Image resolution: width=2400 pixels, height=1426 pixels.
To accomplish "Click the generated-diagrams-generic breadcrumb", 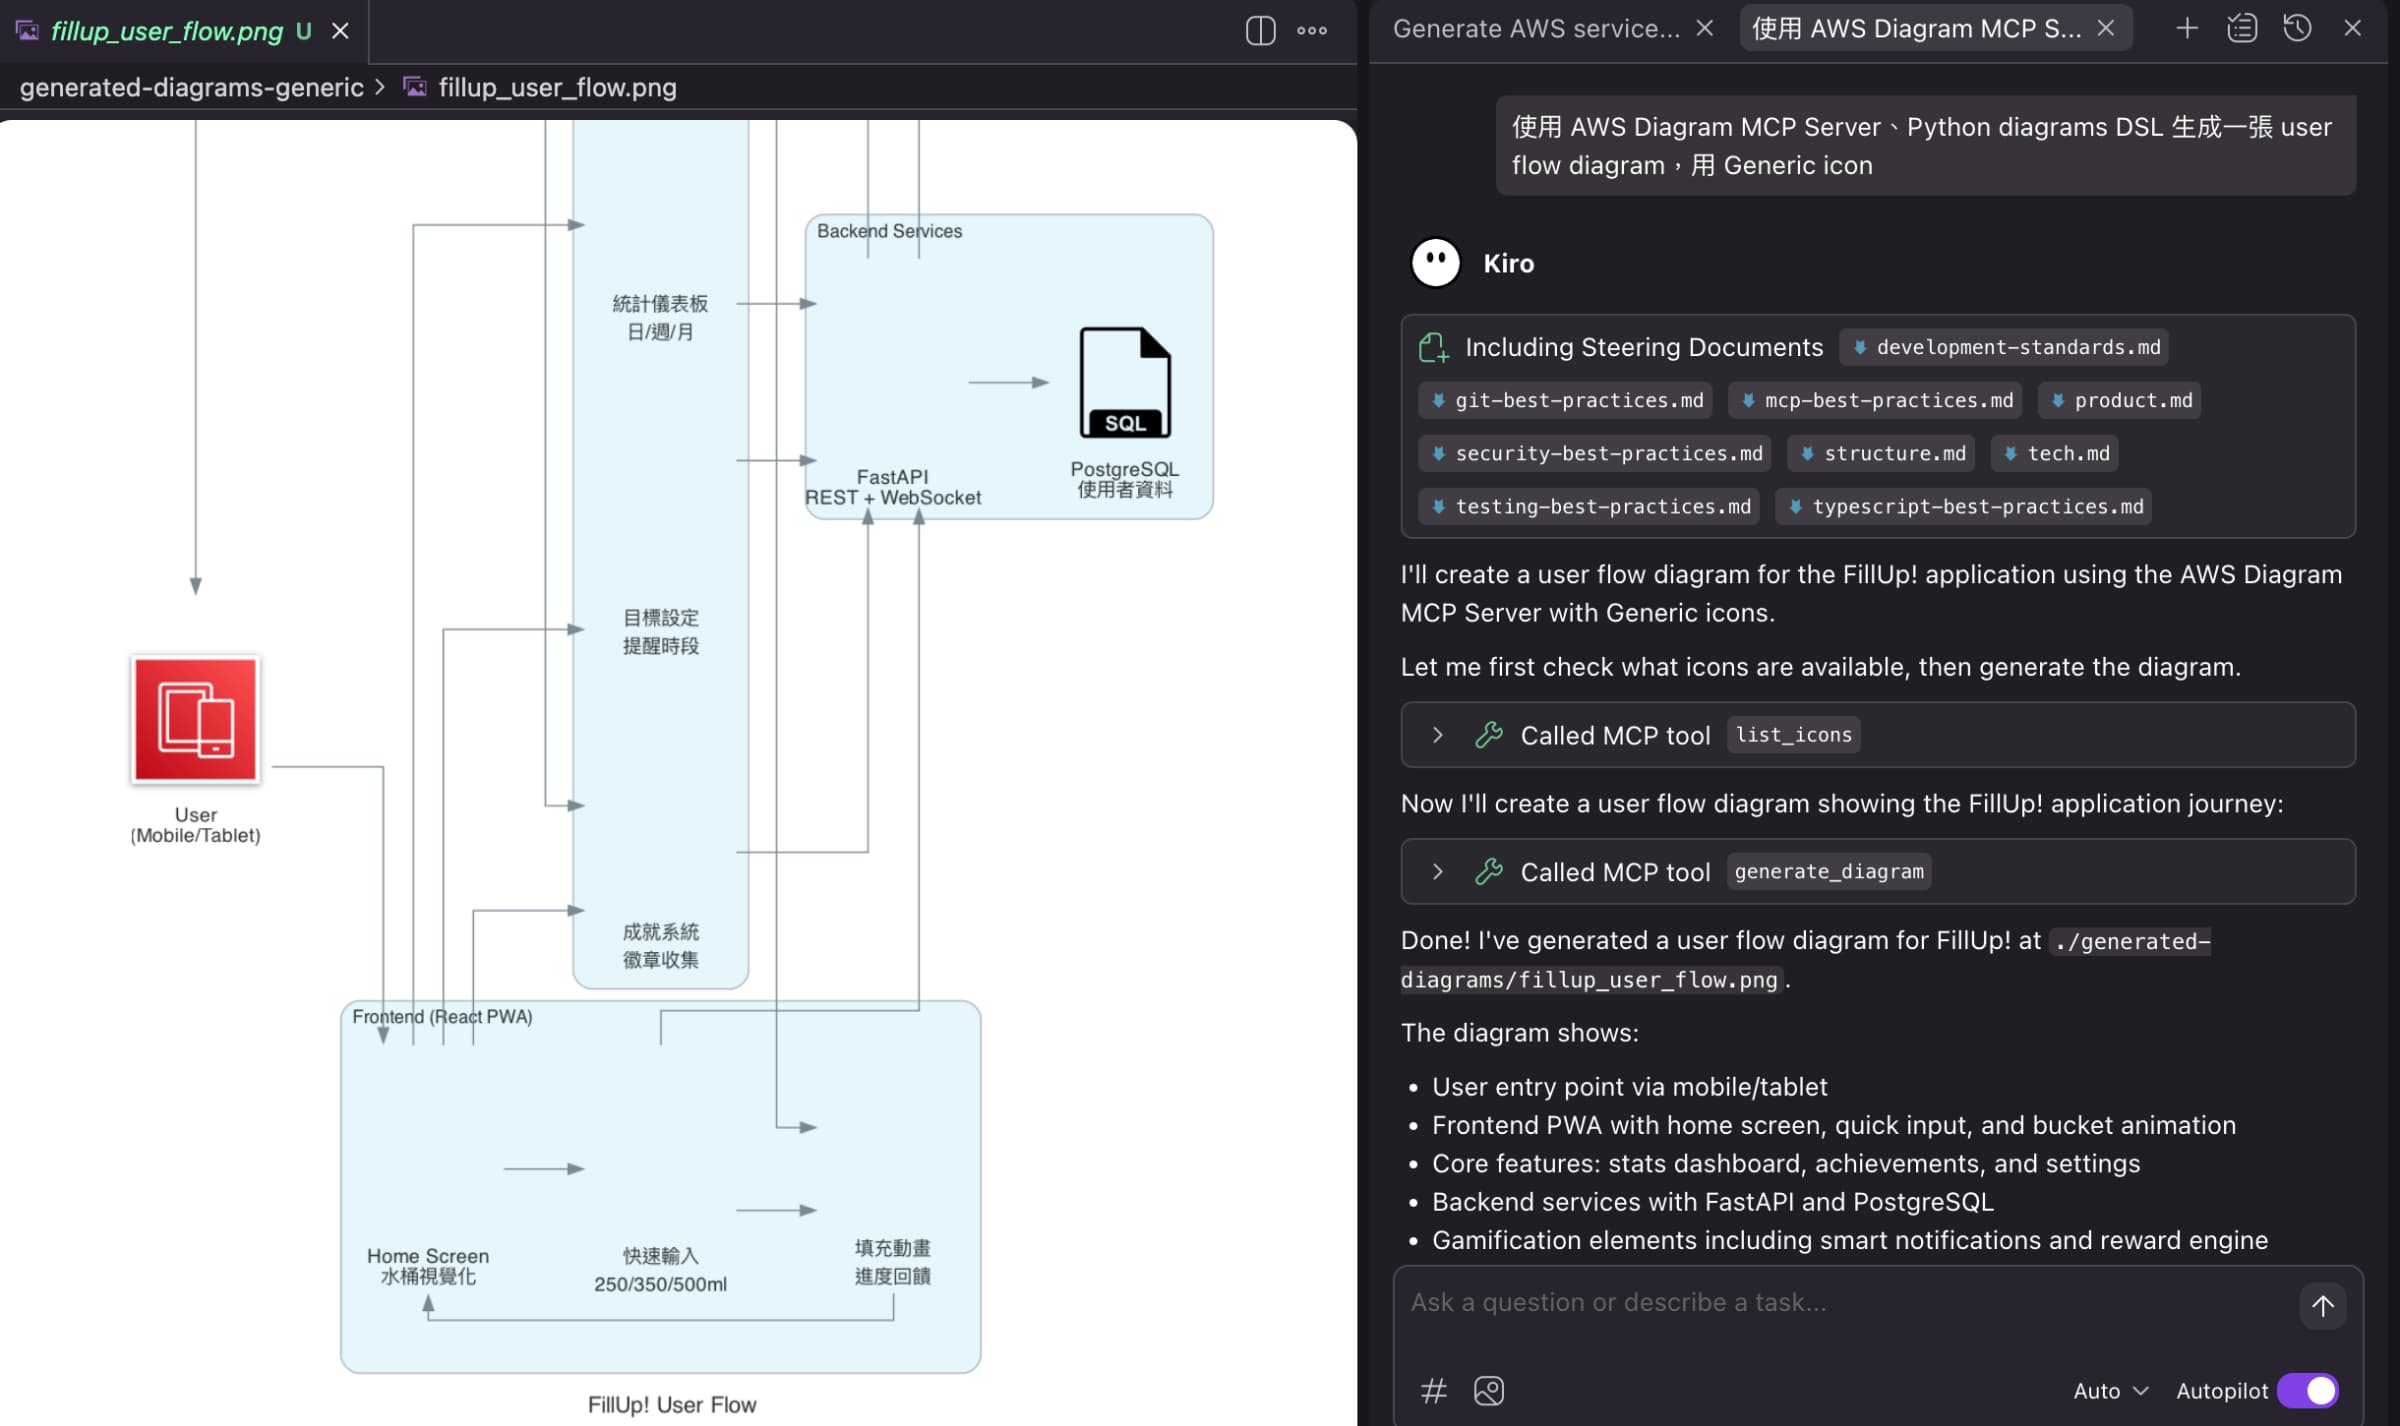I will tap(191, 88).
